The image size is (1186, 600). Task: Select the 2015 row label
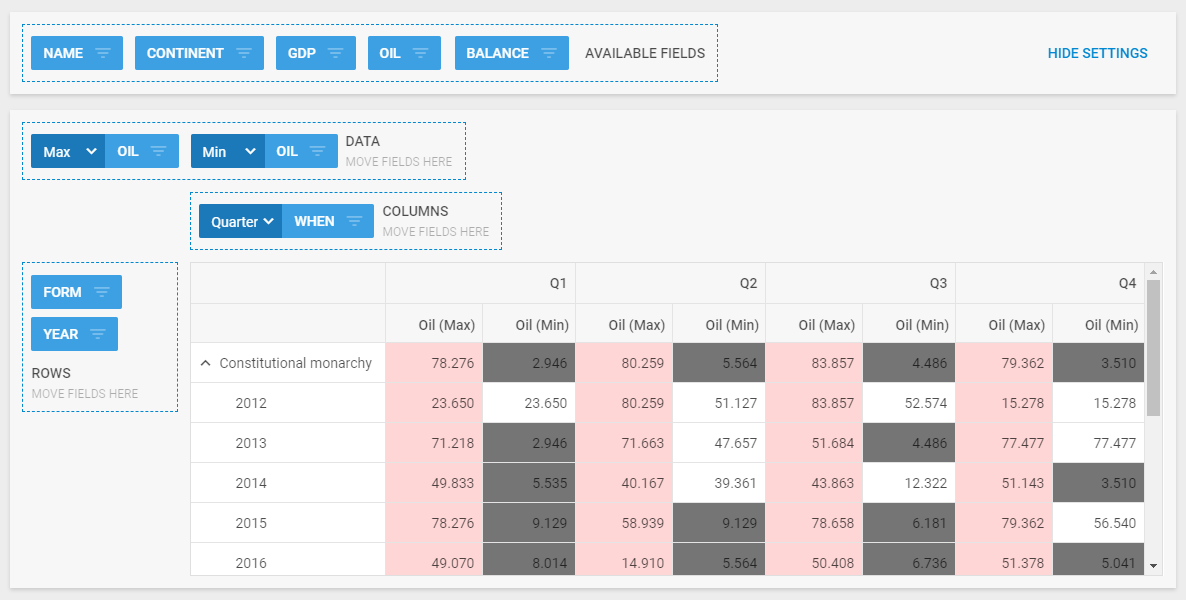288,523
